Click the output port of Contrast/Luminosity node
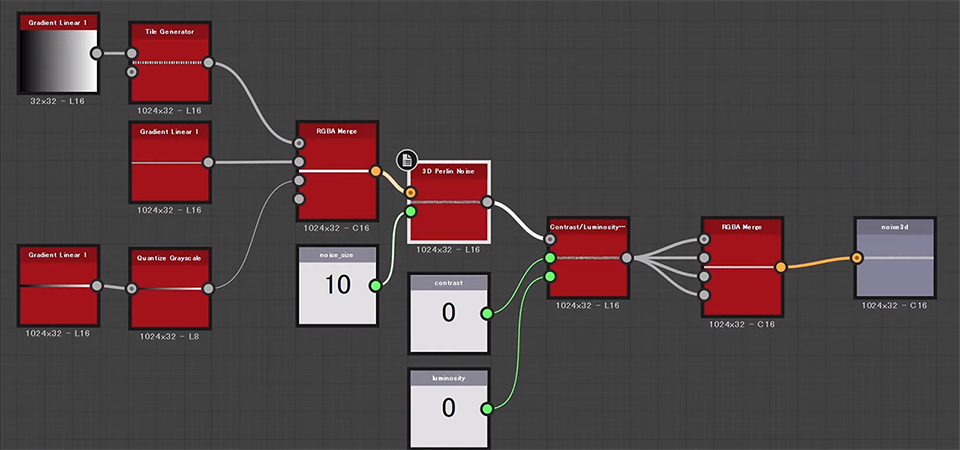960x450 pixels. pyautogui.click(x=626, y=258)
